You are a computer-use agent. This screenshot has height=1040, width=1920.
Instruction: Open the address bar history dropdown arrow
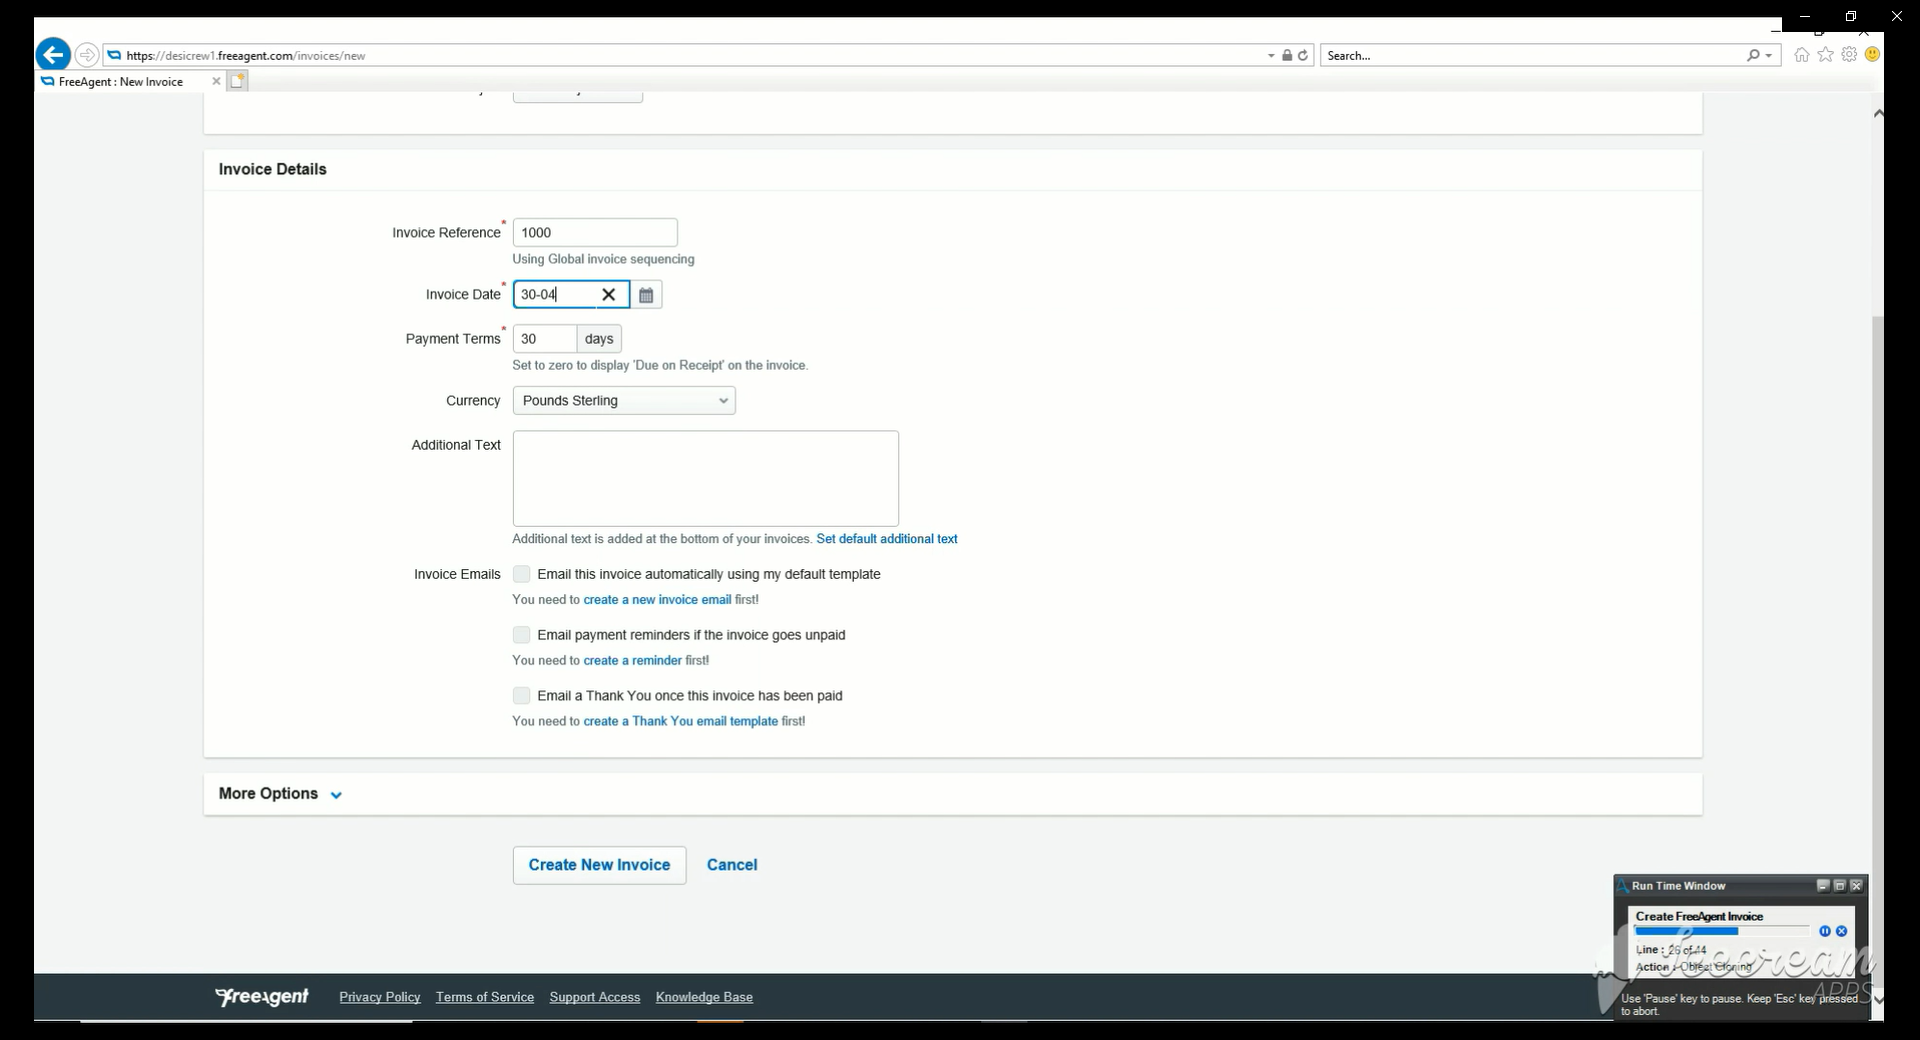(x=1271, y=56)
